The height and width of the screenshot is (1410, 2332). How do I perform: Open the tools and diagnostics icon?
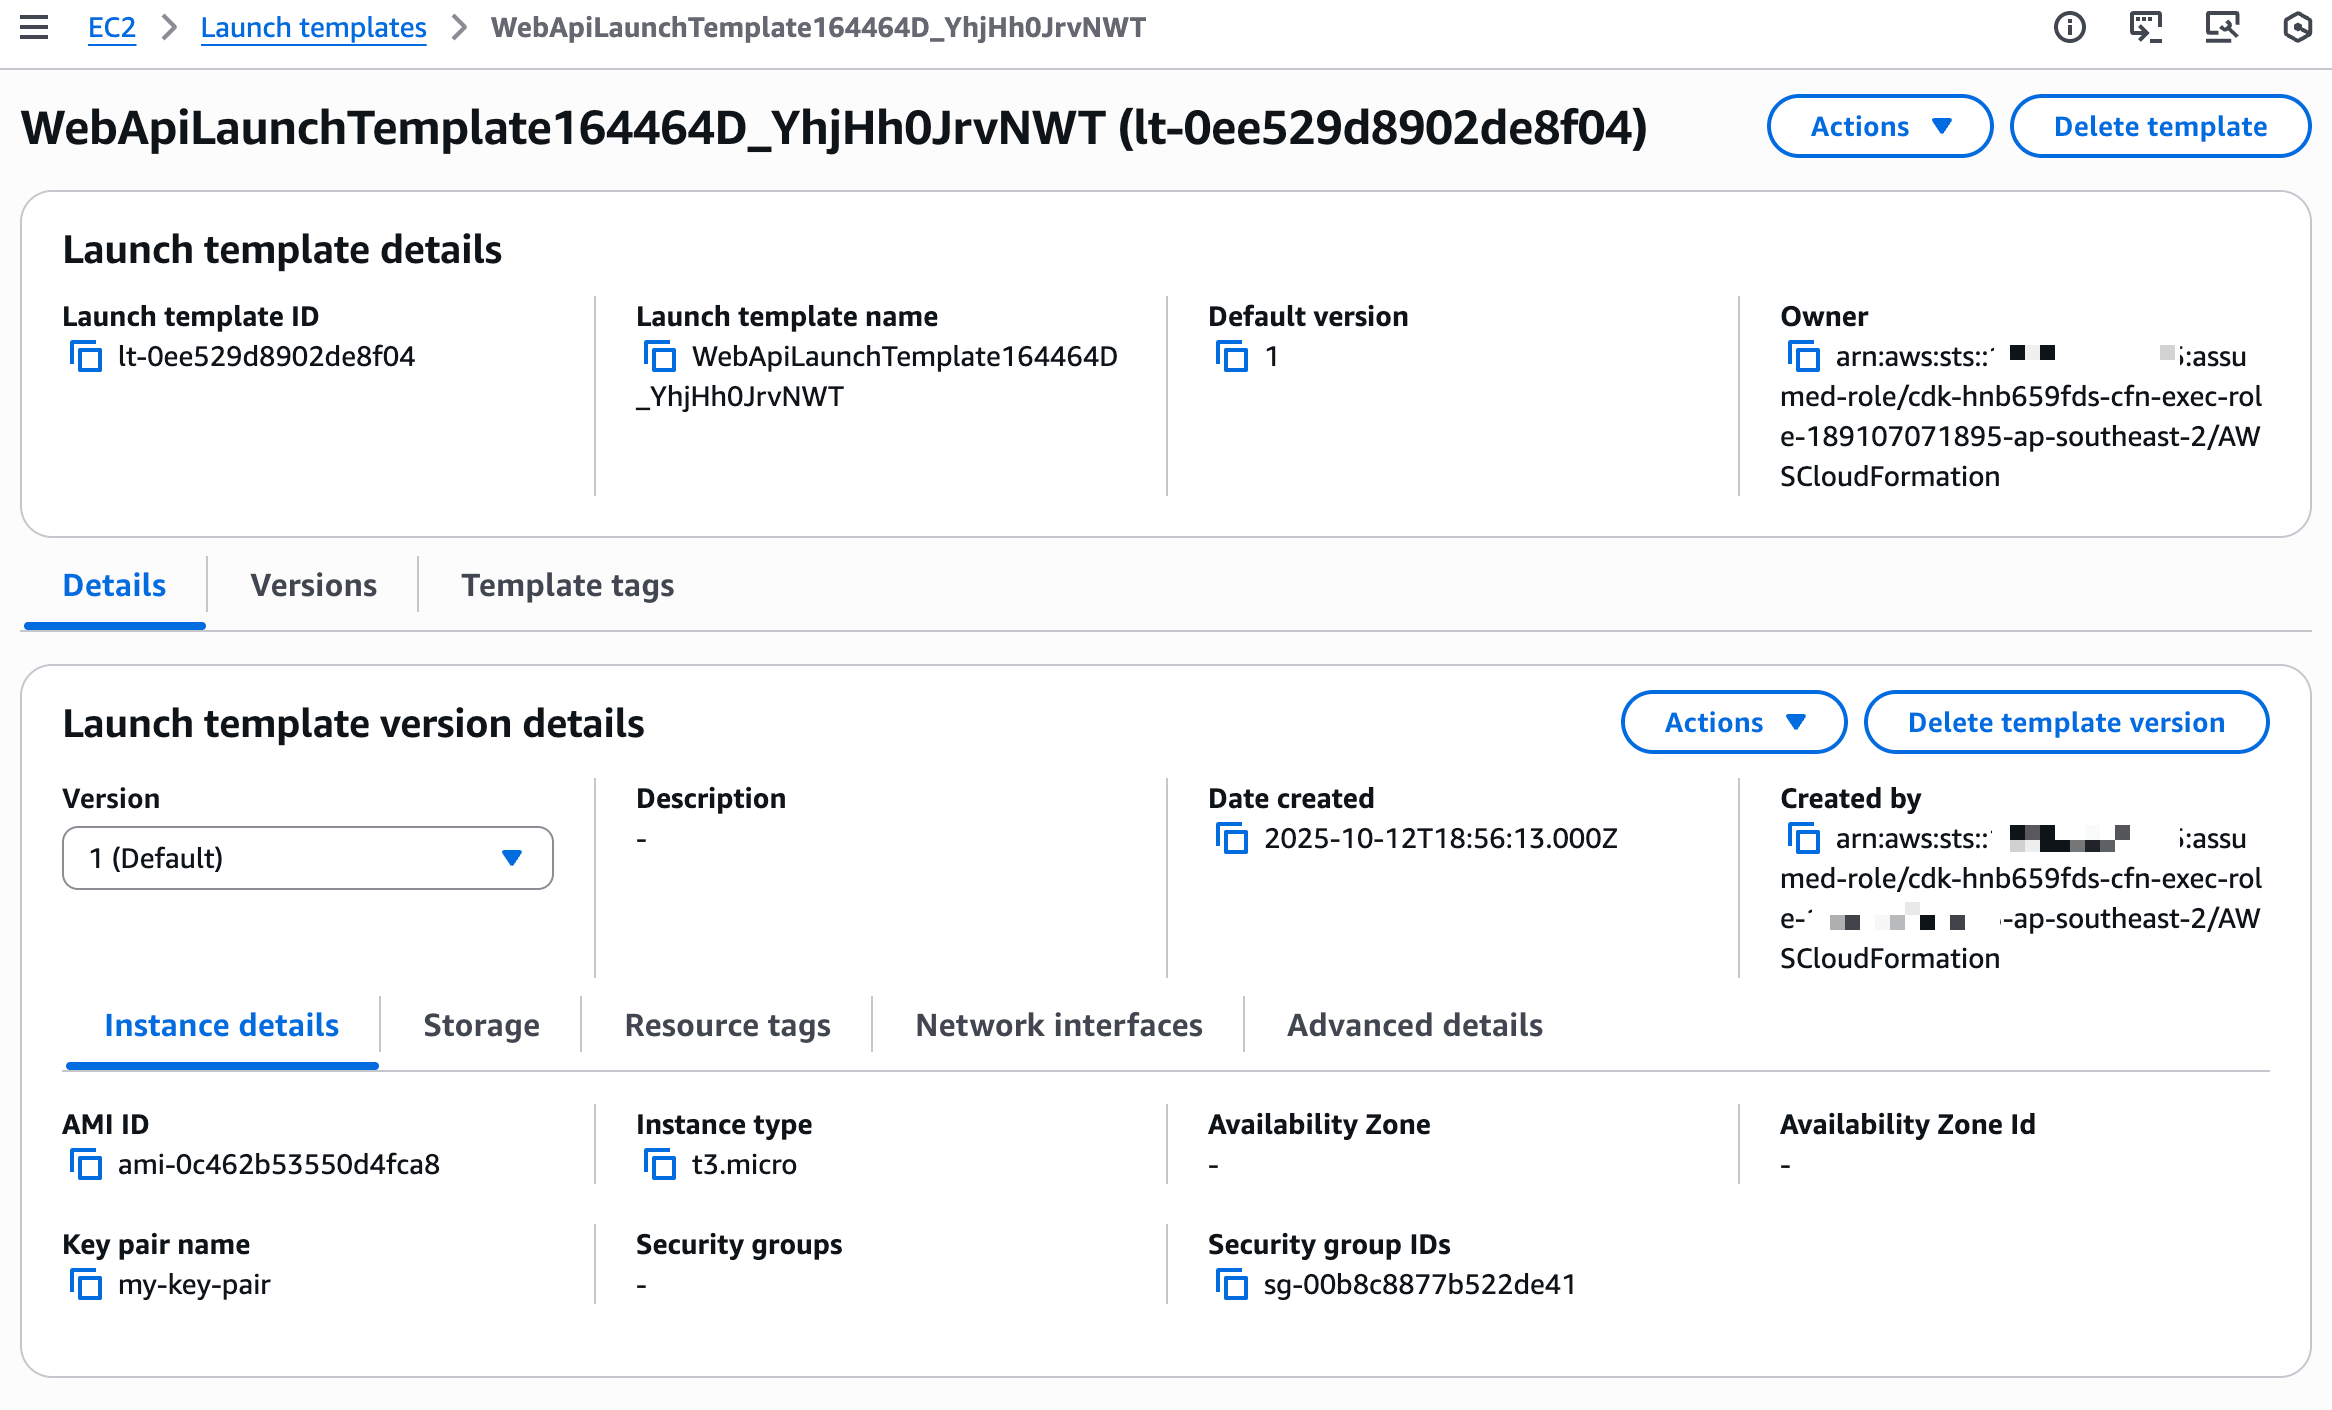pyautogui.click(x=2222, y=27)
